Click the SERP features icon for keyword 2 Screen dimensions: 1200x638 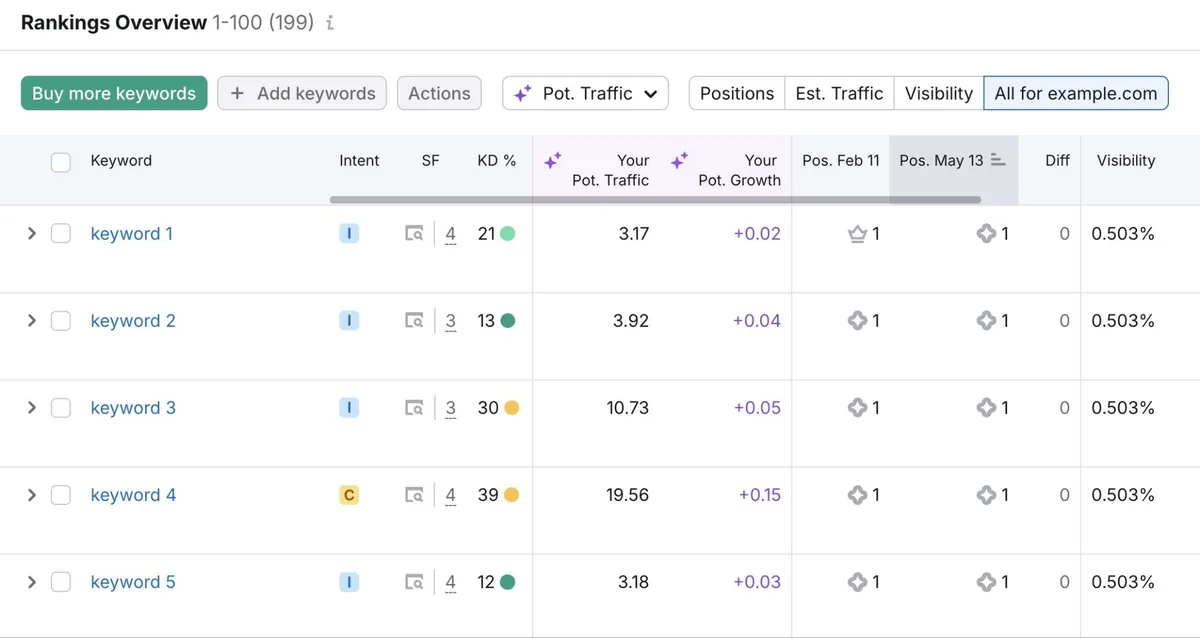pos(414,321)
